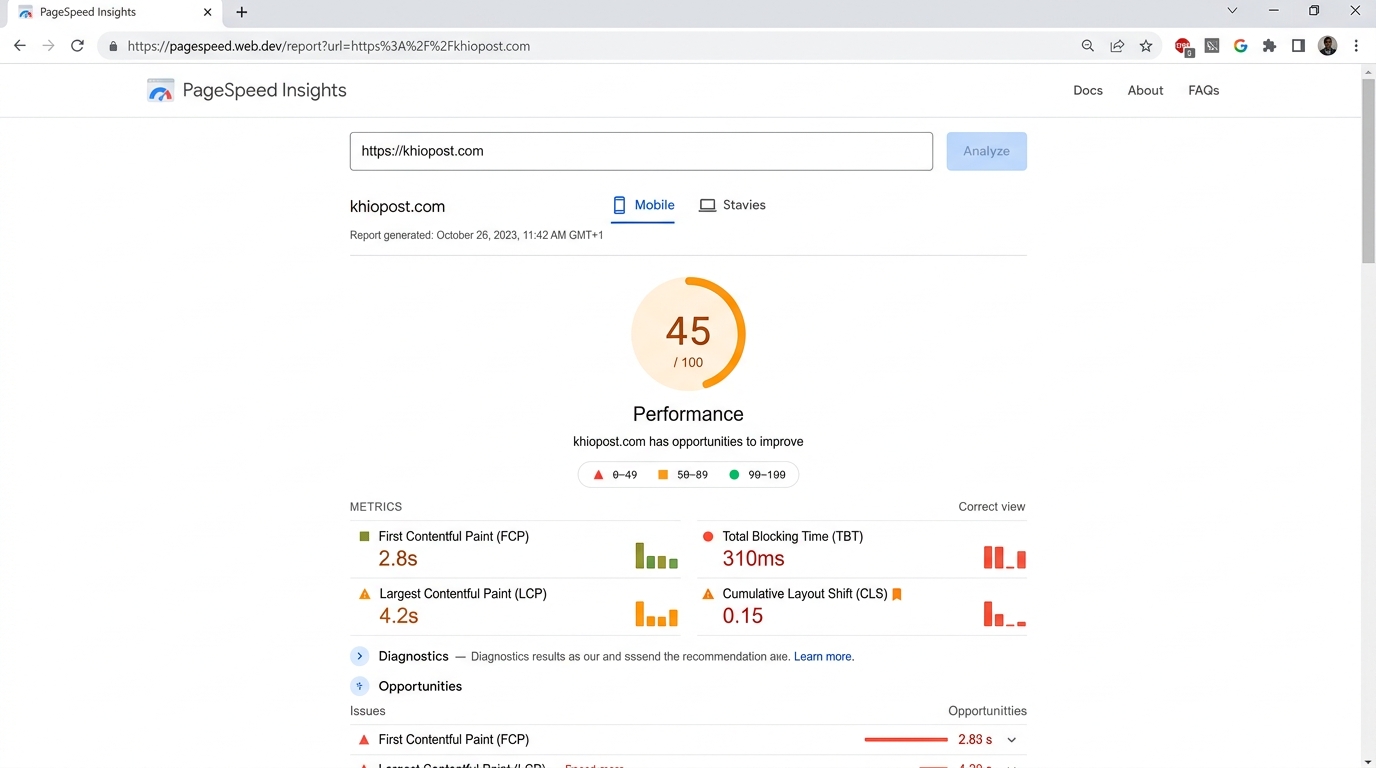The height and width of the screenshot is (768, 1376).
Task: Open the zoom magnifier icon in address bar
Action: [1088, 46]
